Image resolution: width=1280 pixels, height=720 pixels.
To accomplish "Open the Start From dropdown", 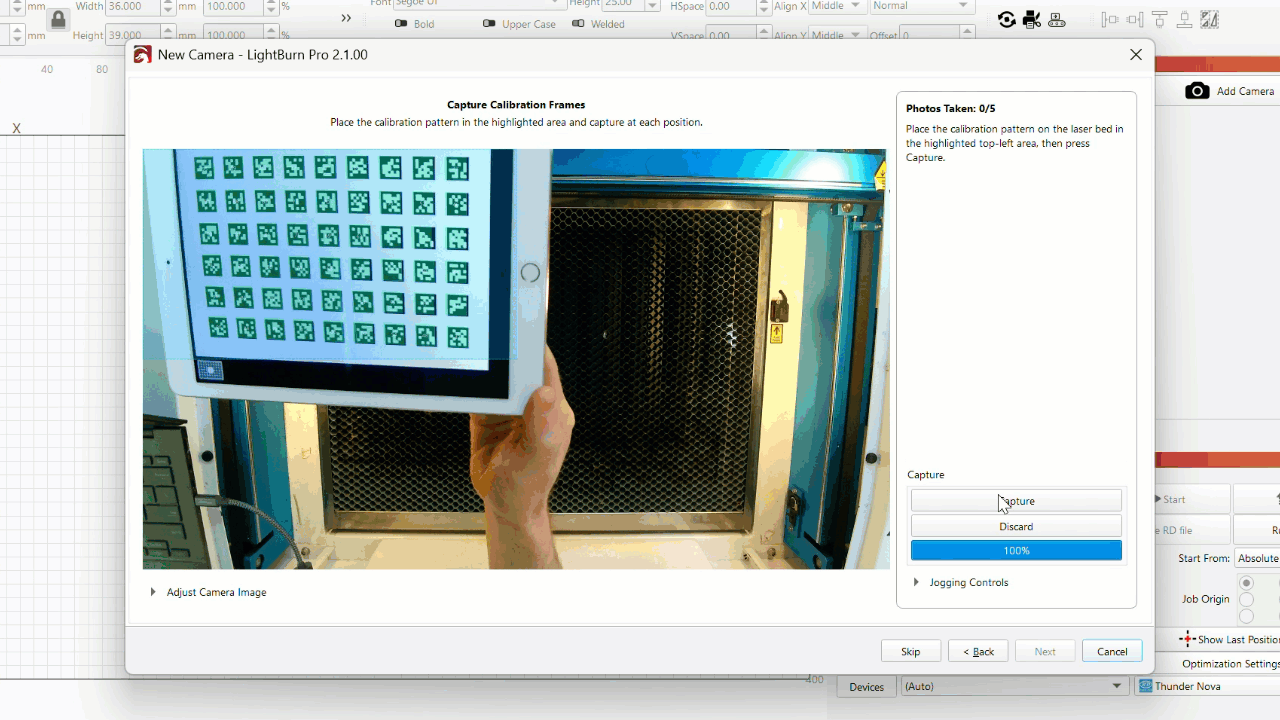I will tap(1257, 558).
